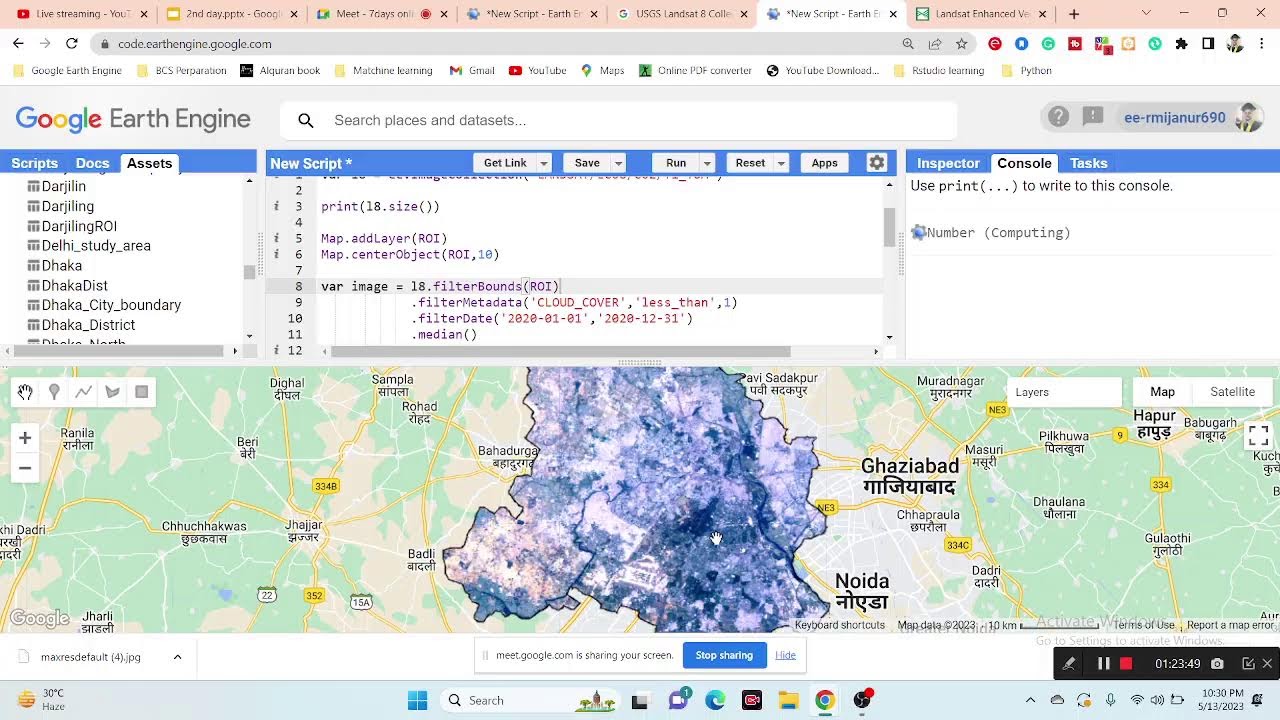Select the draw polygon shape tool
Screen dimensions: 1280x720
pos(112,392)
